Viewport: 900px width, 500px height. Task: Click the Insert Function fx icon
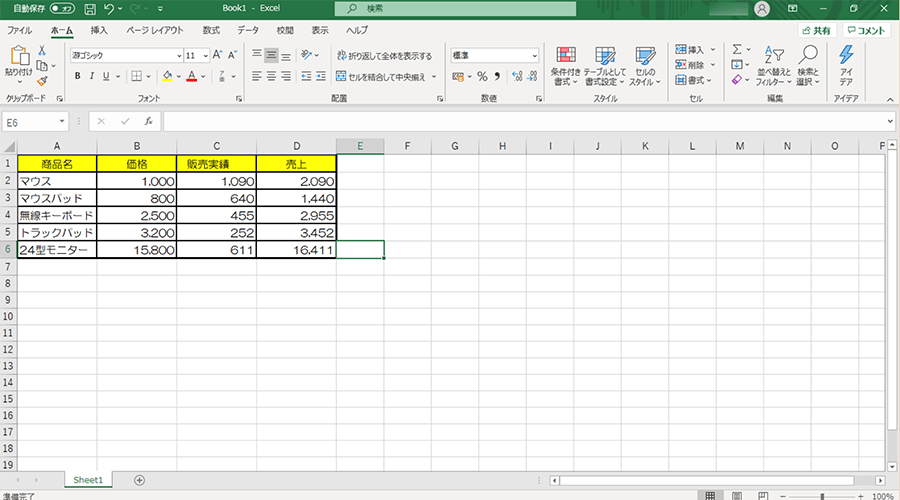[148, 121]
